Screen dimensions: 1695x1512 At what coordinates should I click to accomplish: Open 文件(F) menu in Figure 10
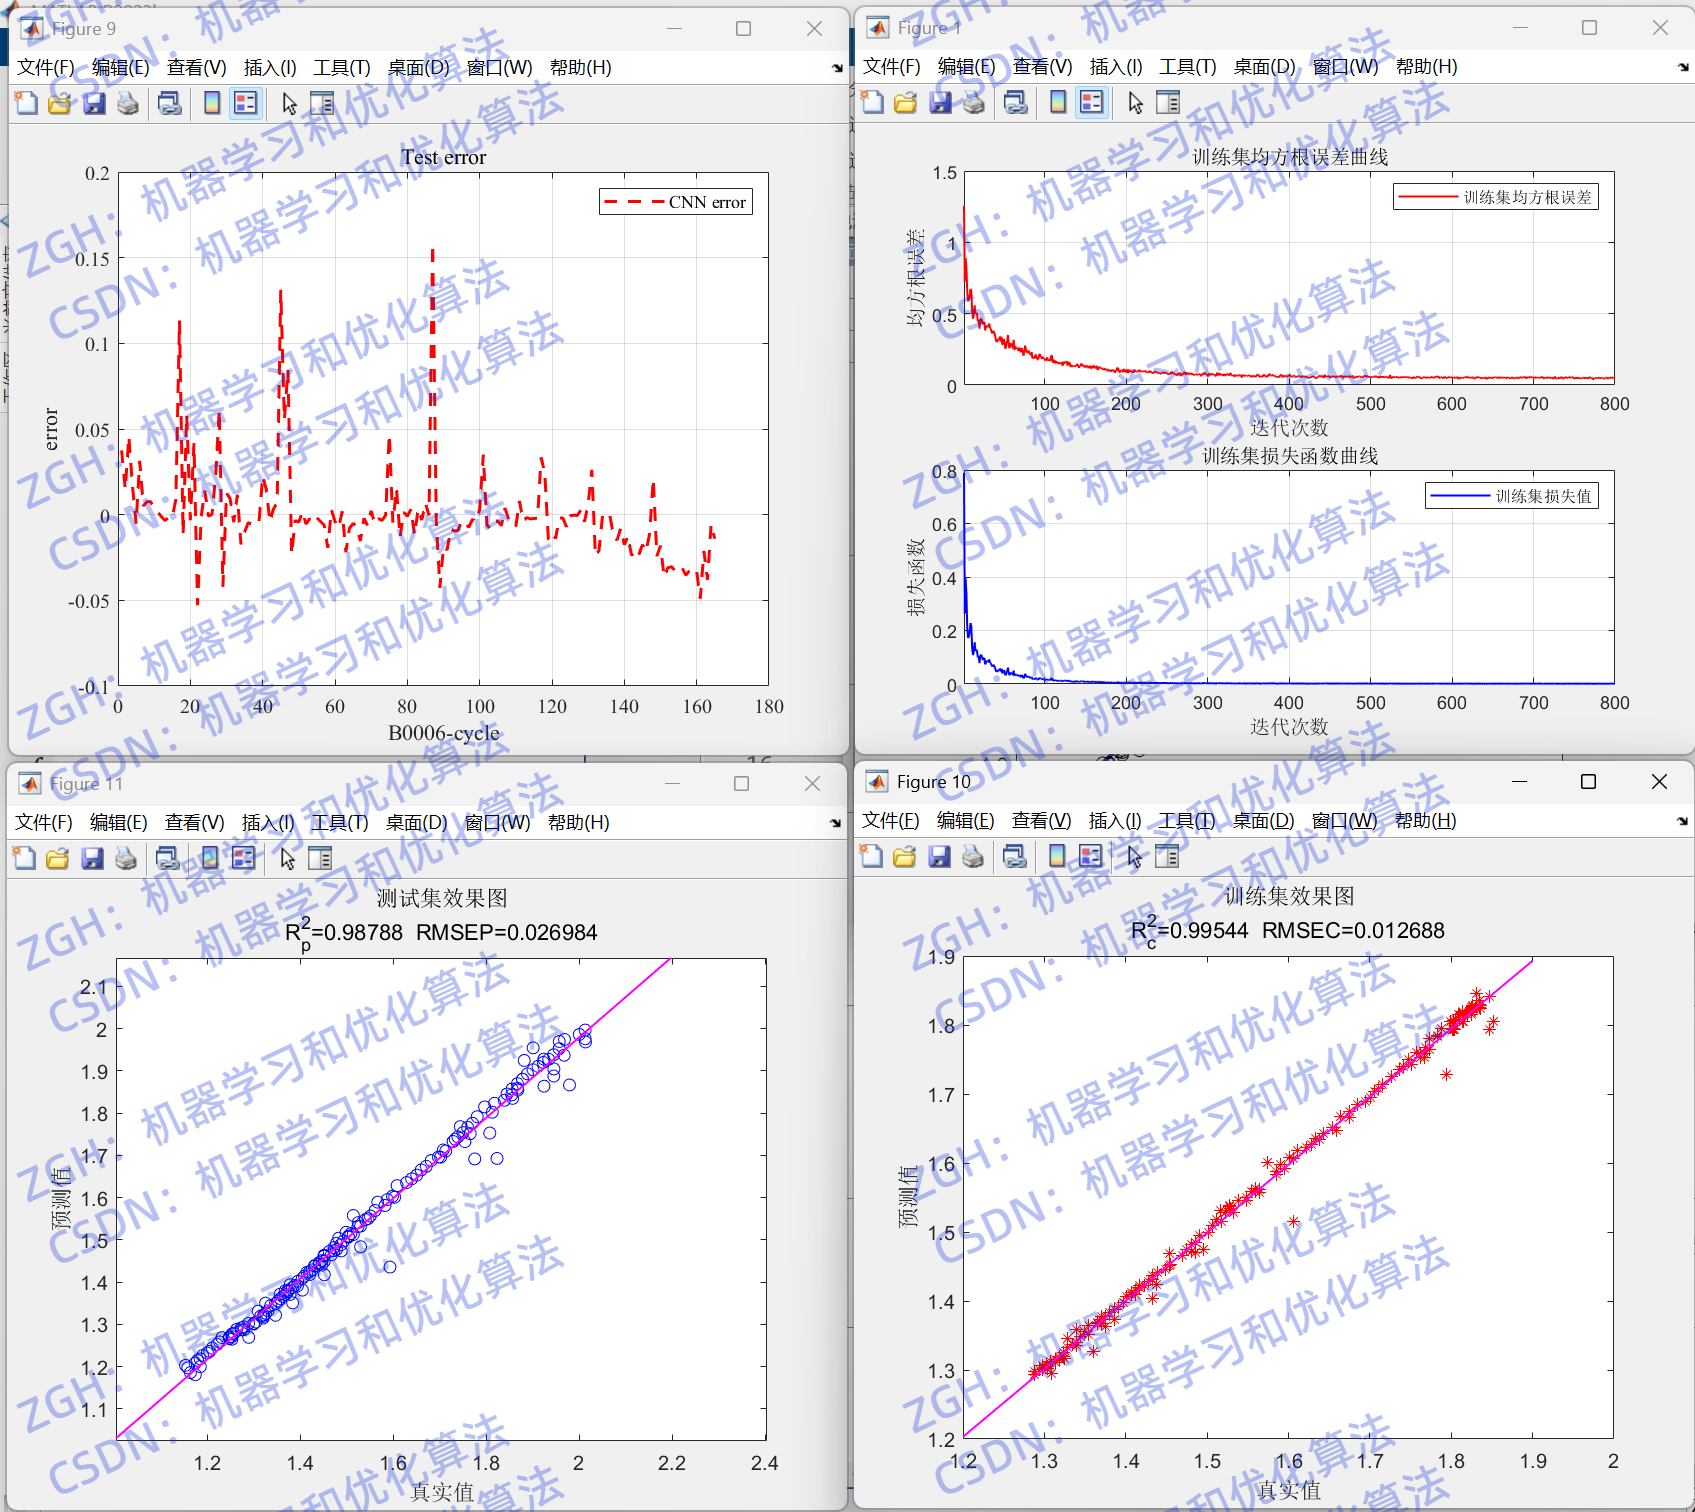pyautogui.click(x=891, y=820)
